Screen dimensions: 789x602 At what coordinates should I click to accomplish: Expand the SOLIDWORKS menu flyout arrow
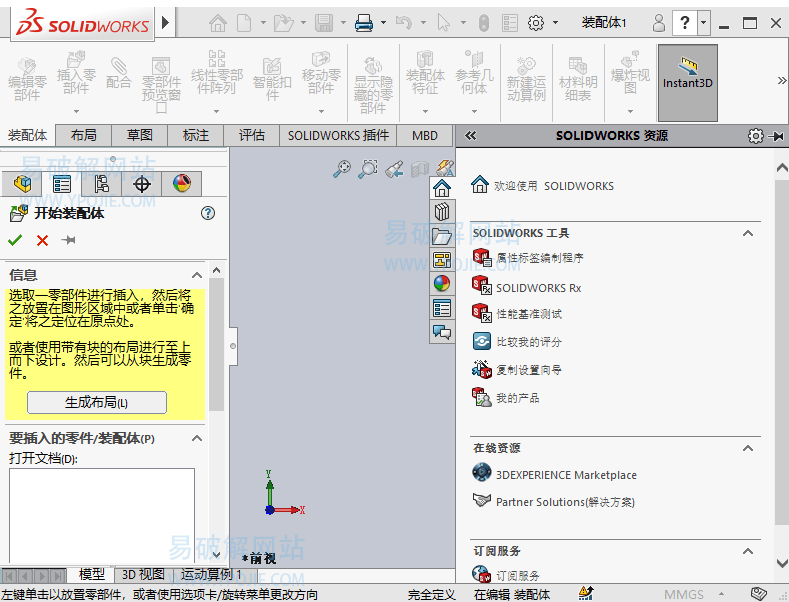coord(166,23)
